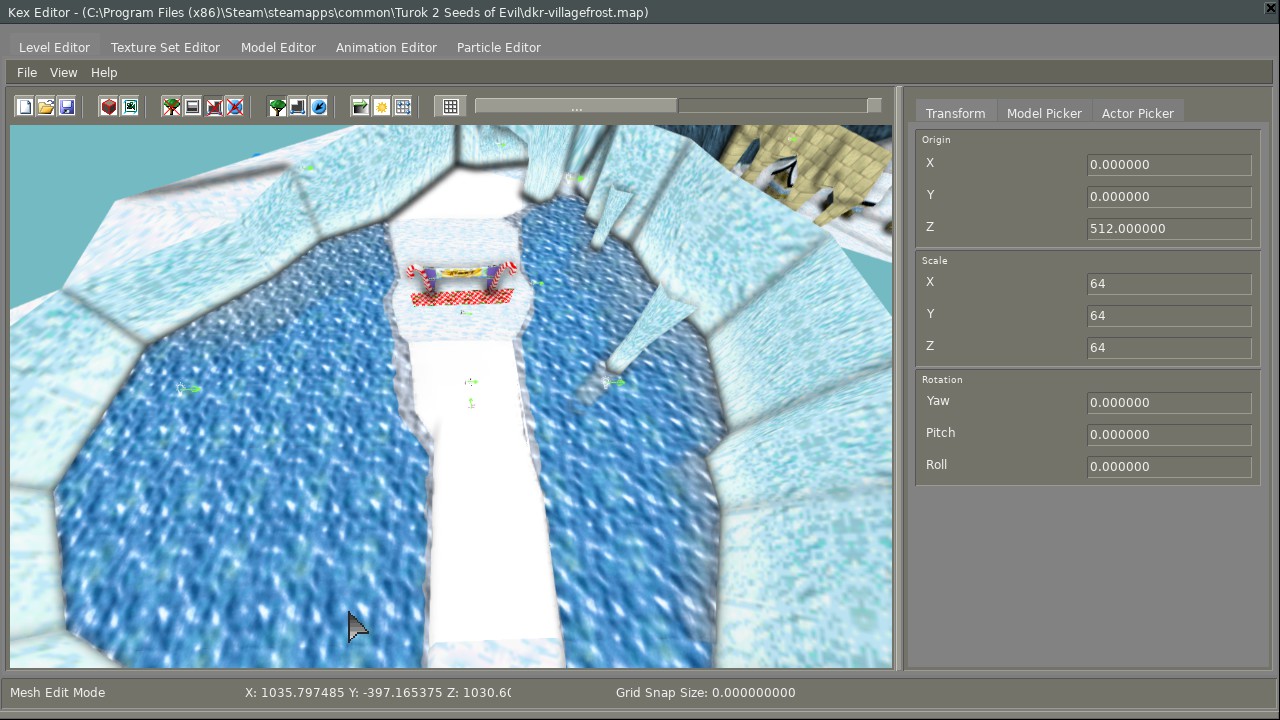Click the green arrow export icon

point(361,107)
